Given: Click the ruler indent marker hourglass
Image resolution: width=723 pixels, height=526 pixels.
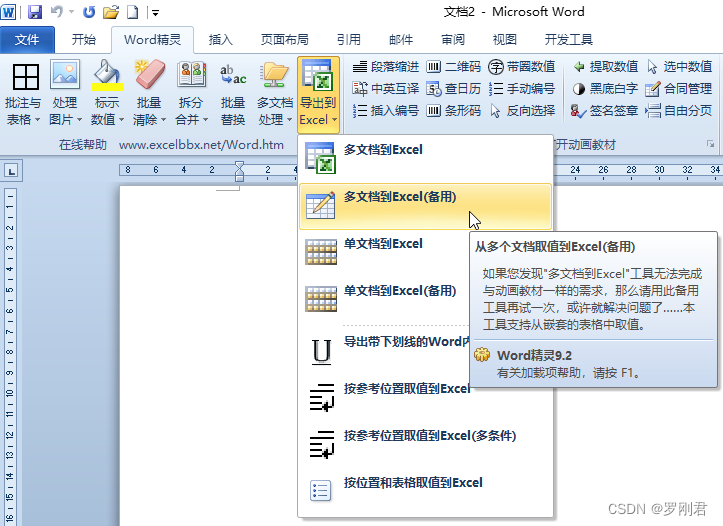Looking at the screenshot, I should click(x=239, y=171).
